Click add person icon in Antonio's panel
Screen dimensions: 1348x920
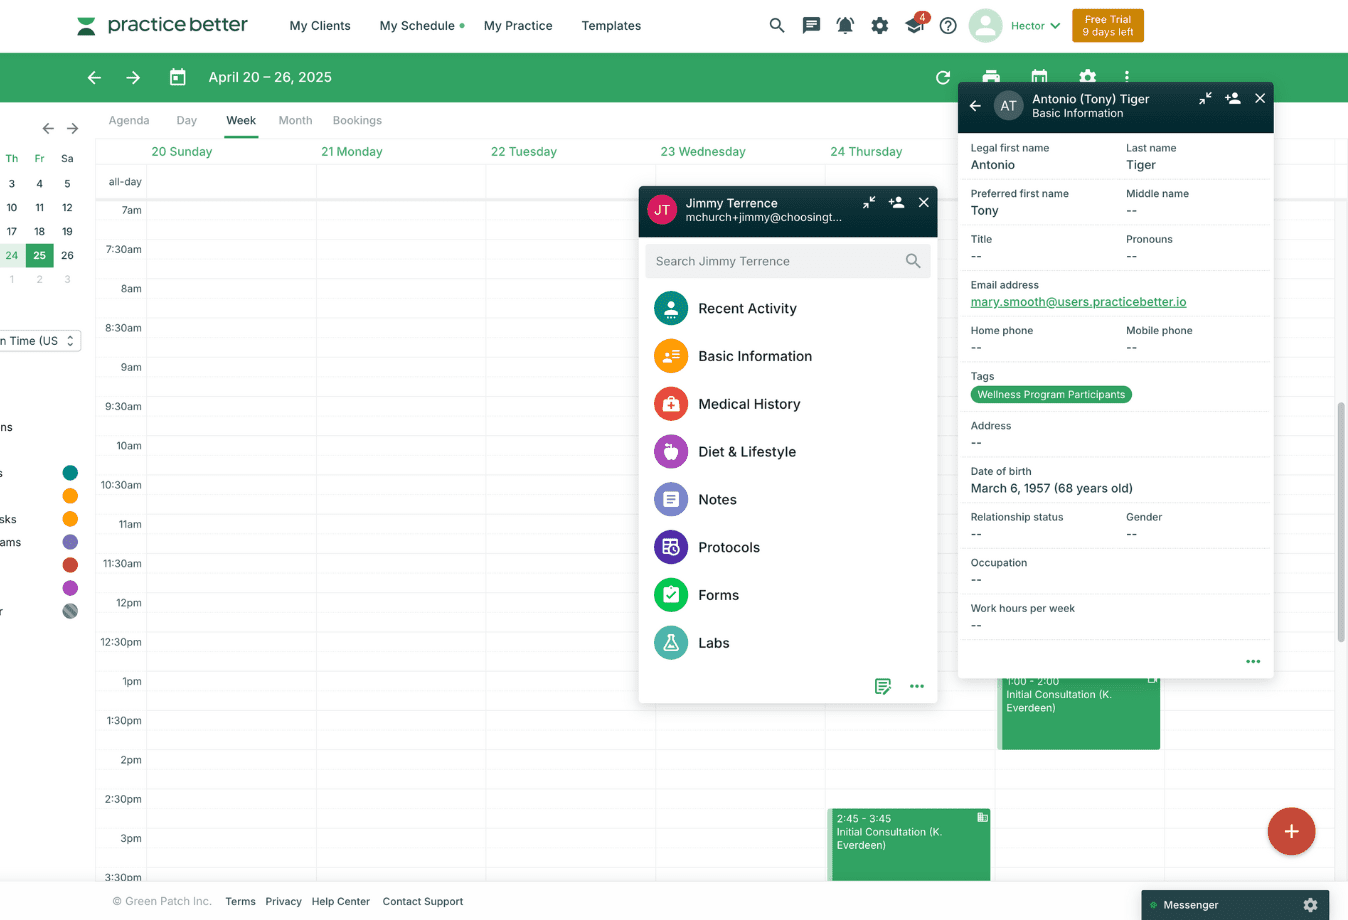tap(1232, 99)
